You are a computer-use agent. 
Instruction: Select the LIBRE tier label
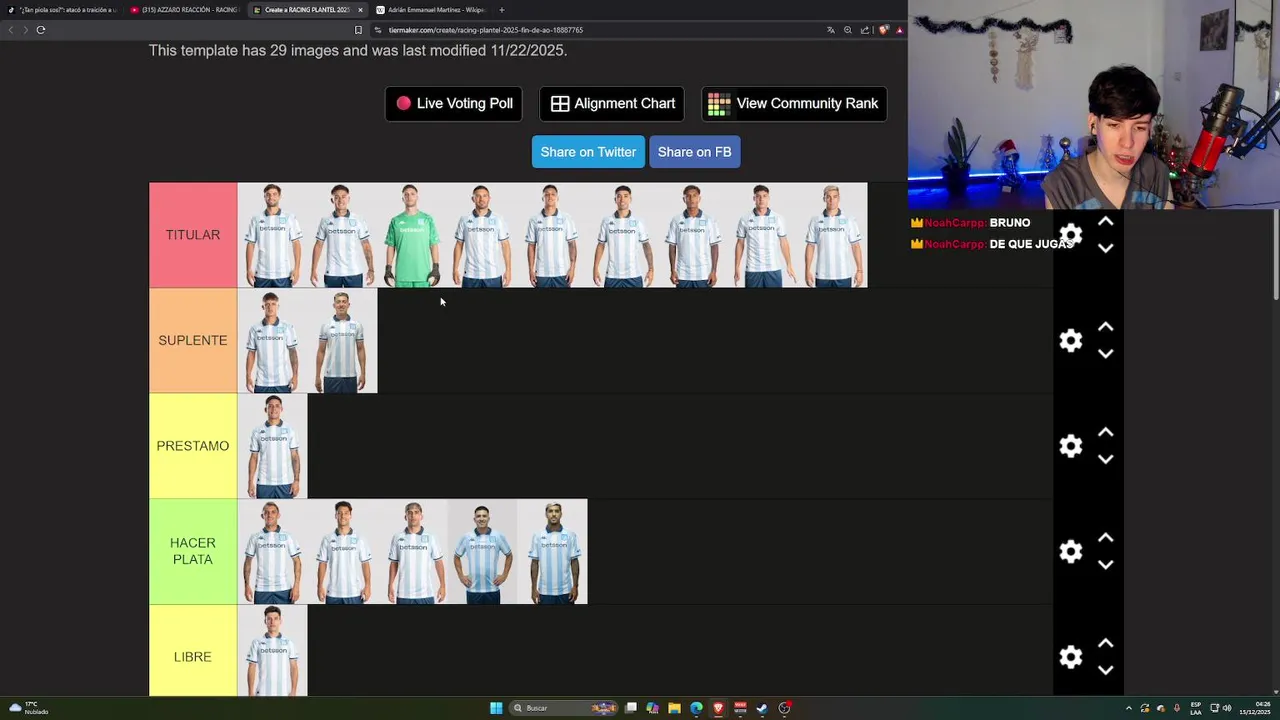(193, 657)
